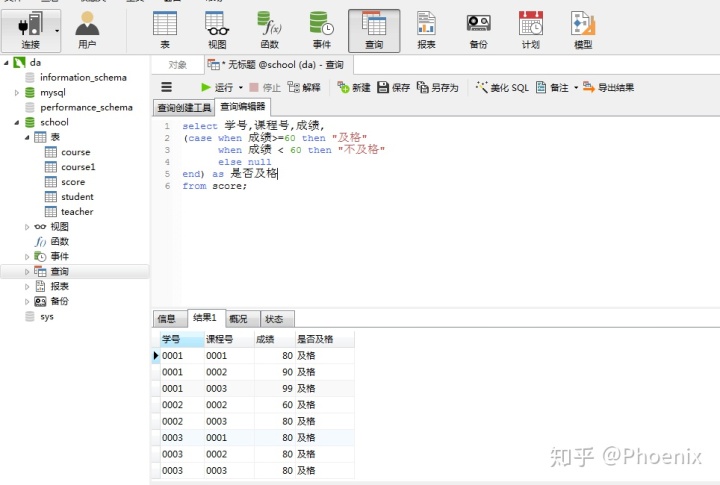Click the 课程号 column header
The image size is (720, 485).
[229, 339]
